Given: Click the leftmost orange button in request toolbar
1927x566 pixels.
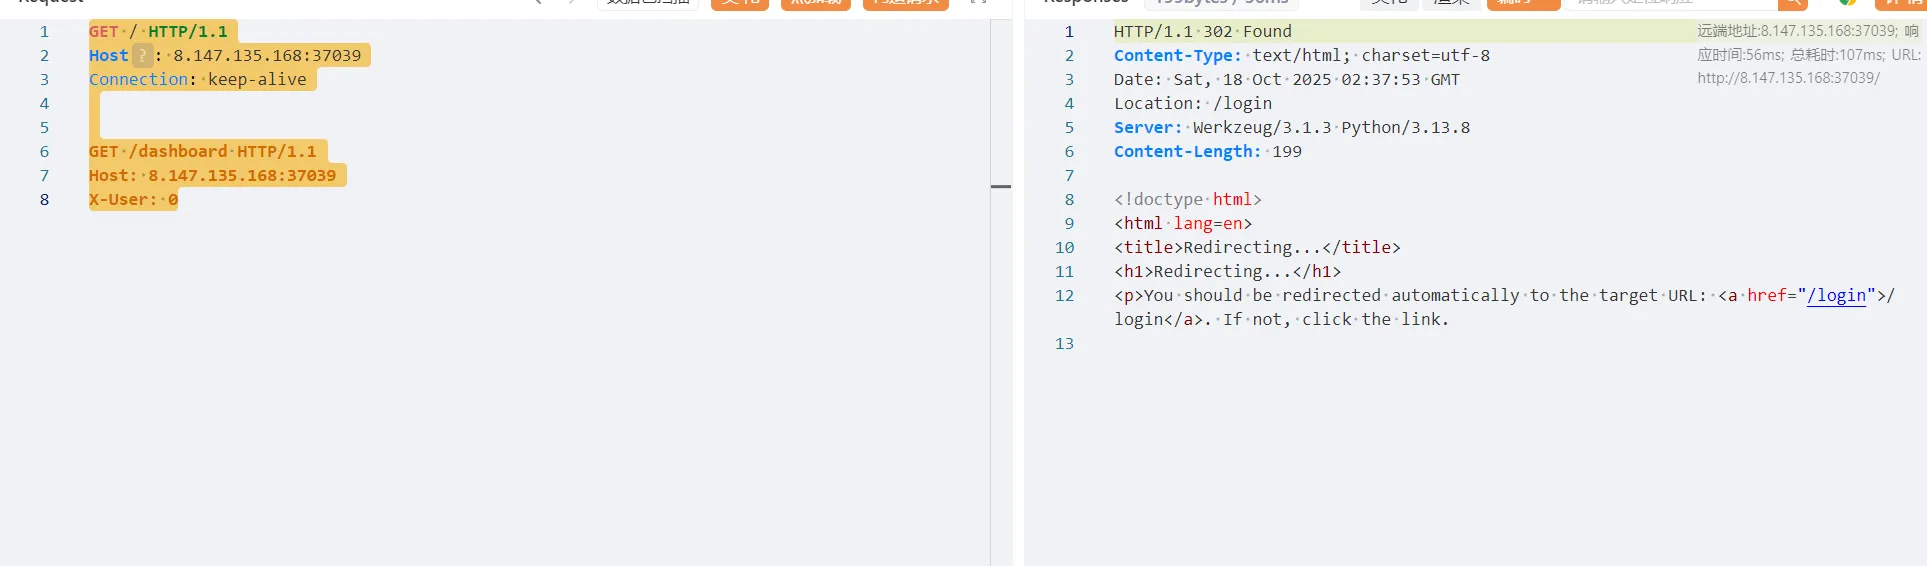Looking at the screenshot, I should (x=739, y=3).
